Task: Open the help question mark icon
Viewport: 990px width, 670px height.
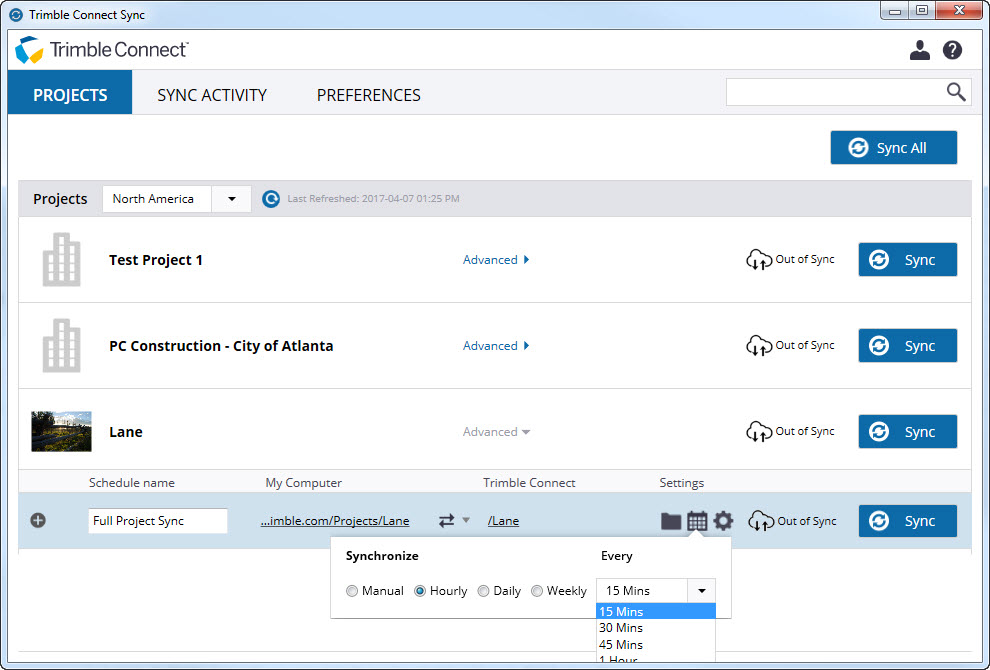Action: click(952, 50)
